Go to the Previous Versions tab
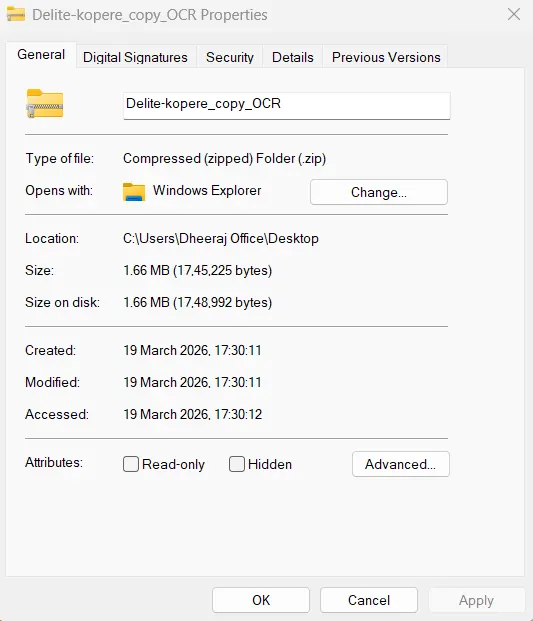 click(386, 57)
